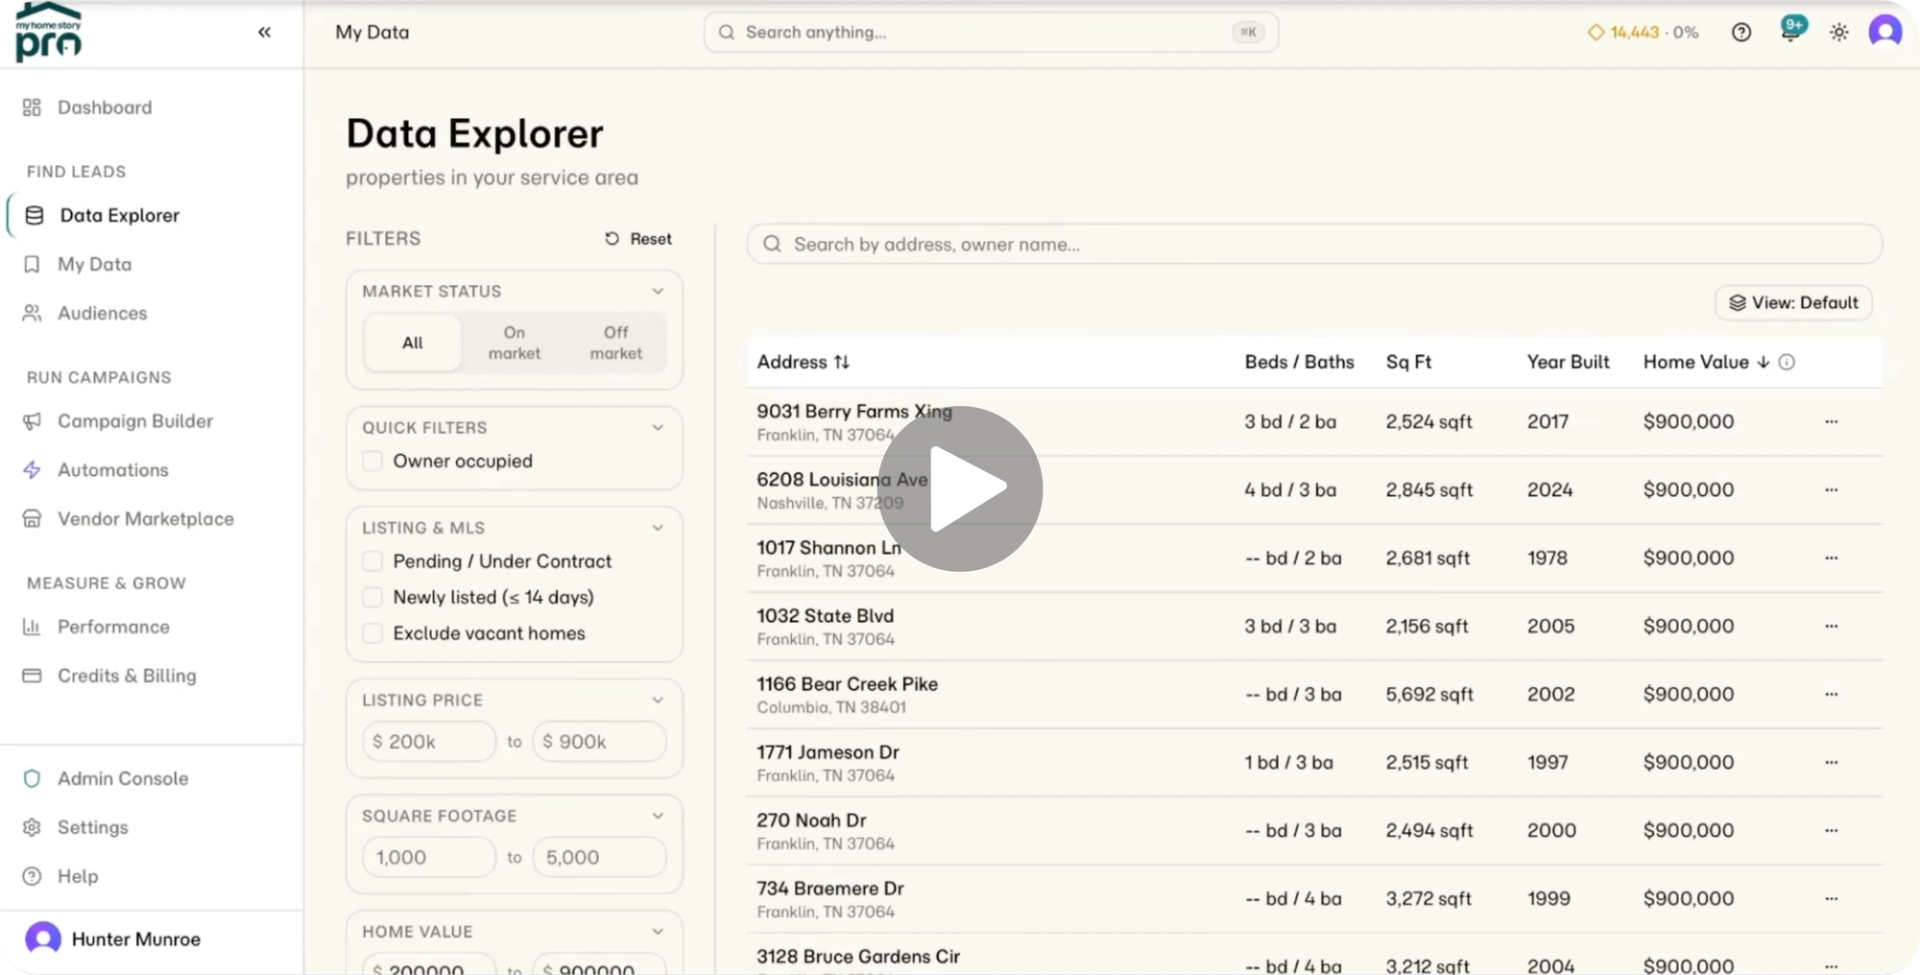Click the minimum square footage 1,000 field
This screenshot has width=1920, height=975.
(x=429, y=858)
